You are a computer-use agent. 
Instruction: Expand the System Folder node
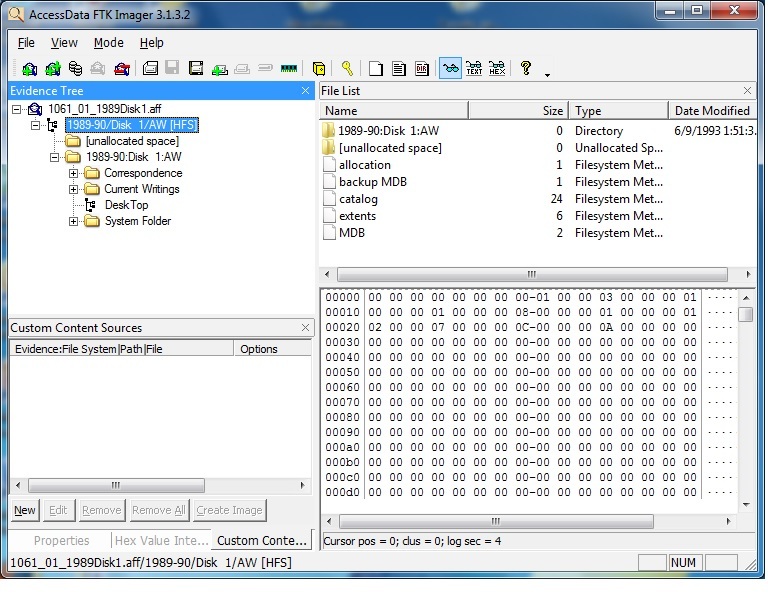coord(73,221)
